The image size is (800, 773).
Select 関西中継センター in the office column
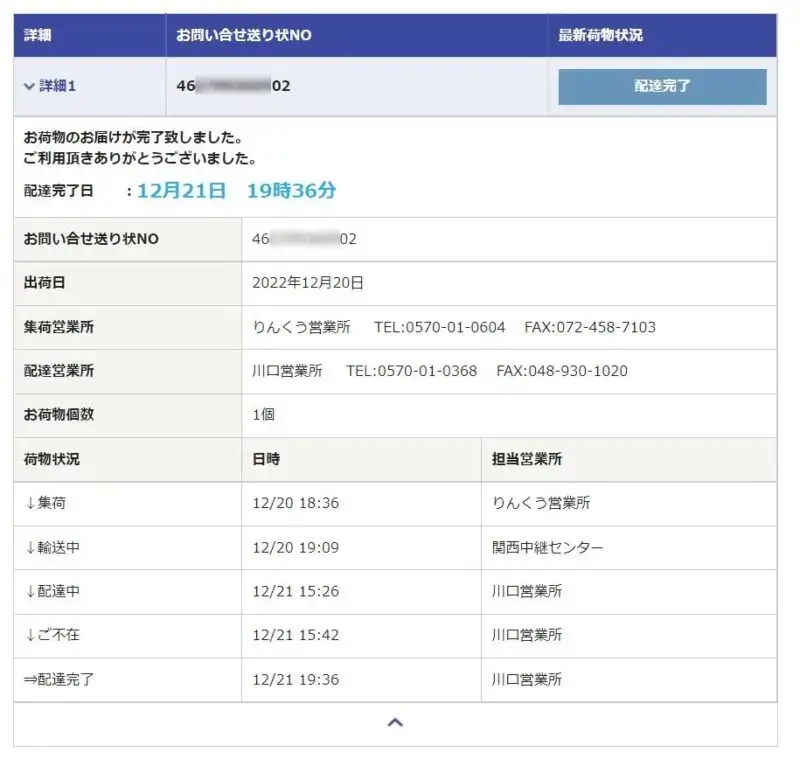[547, 547]
